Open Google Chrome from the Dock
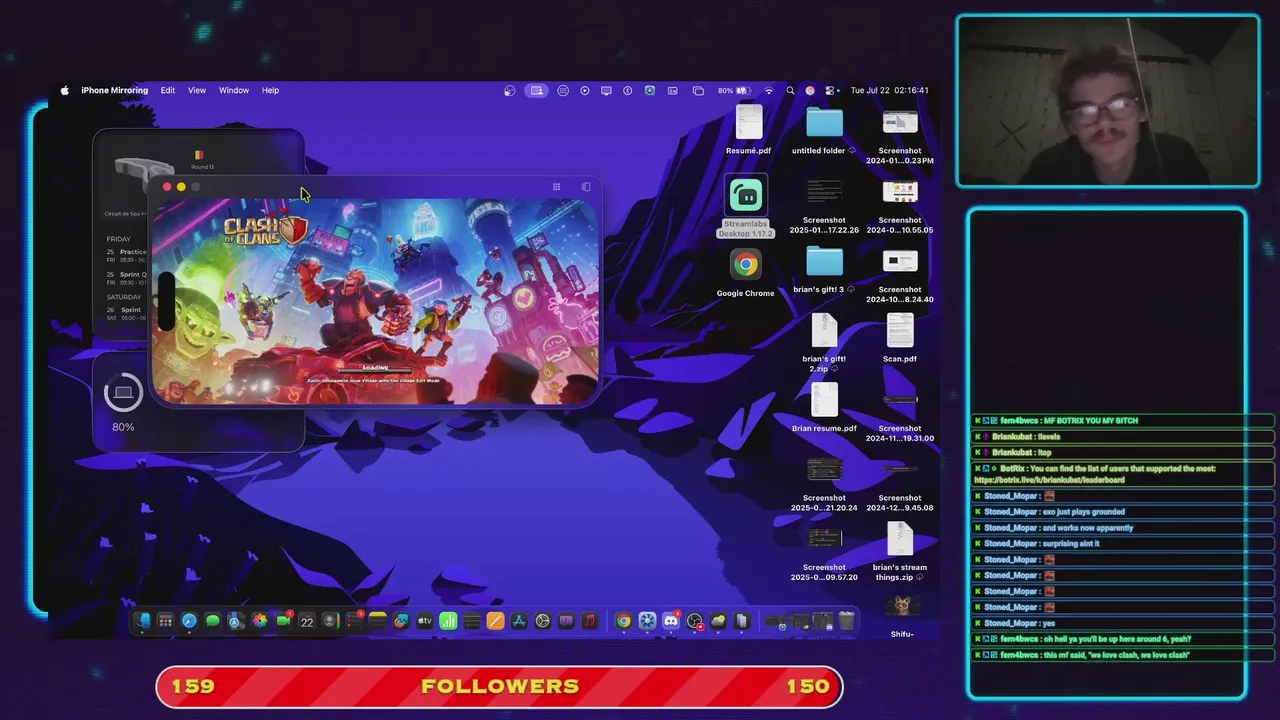Viewport: 1280px width, 720px height. 623,621
